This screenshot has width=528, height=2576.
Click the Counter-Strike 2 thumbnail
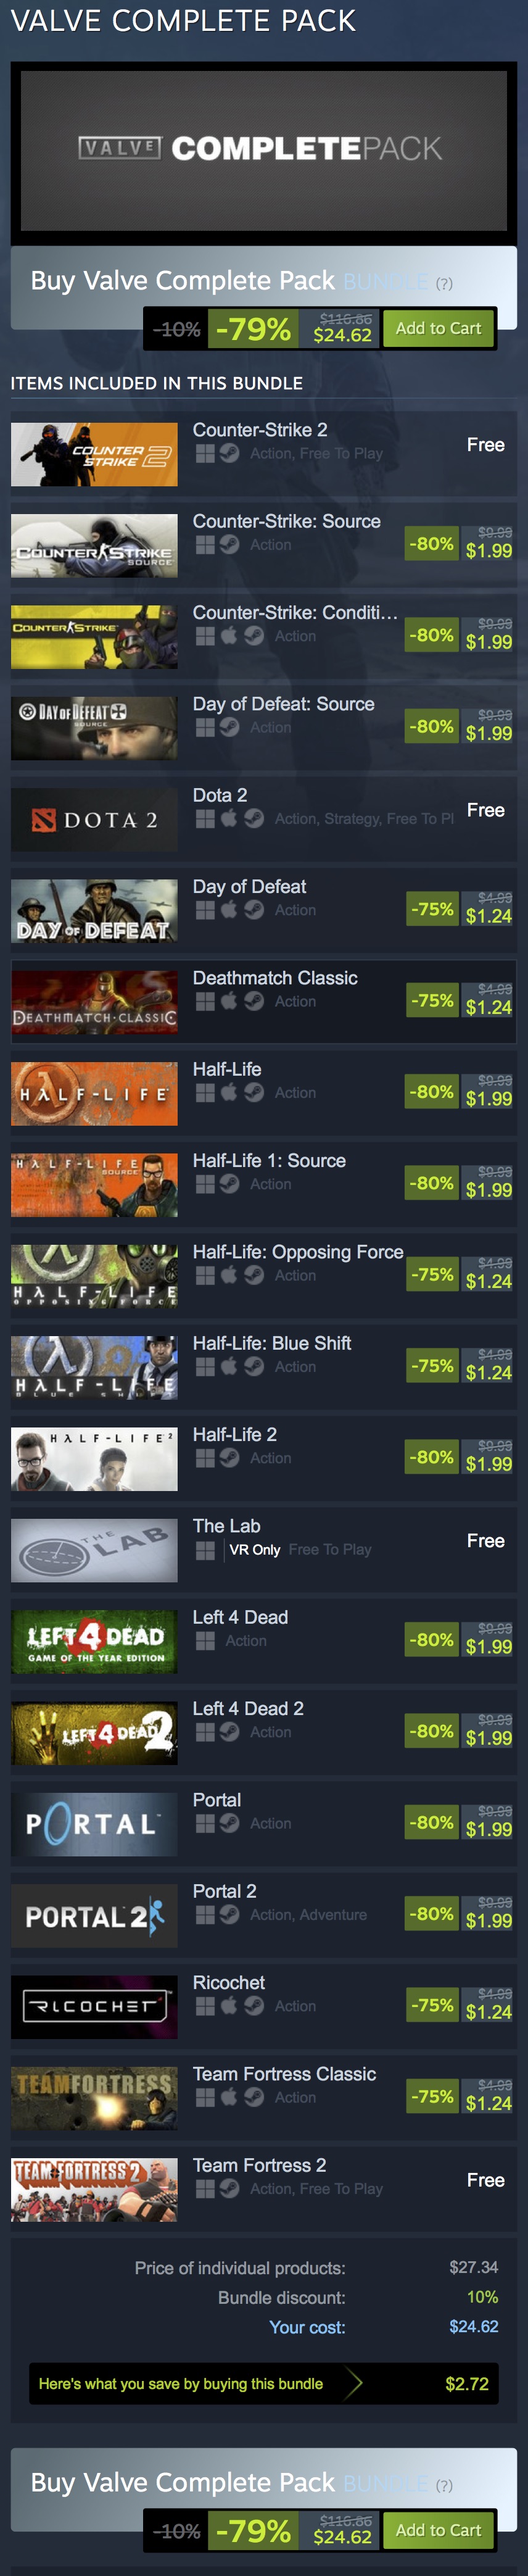(x=94, y=454)
